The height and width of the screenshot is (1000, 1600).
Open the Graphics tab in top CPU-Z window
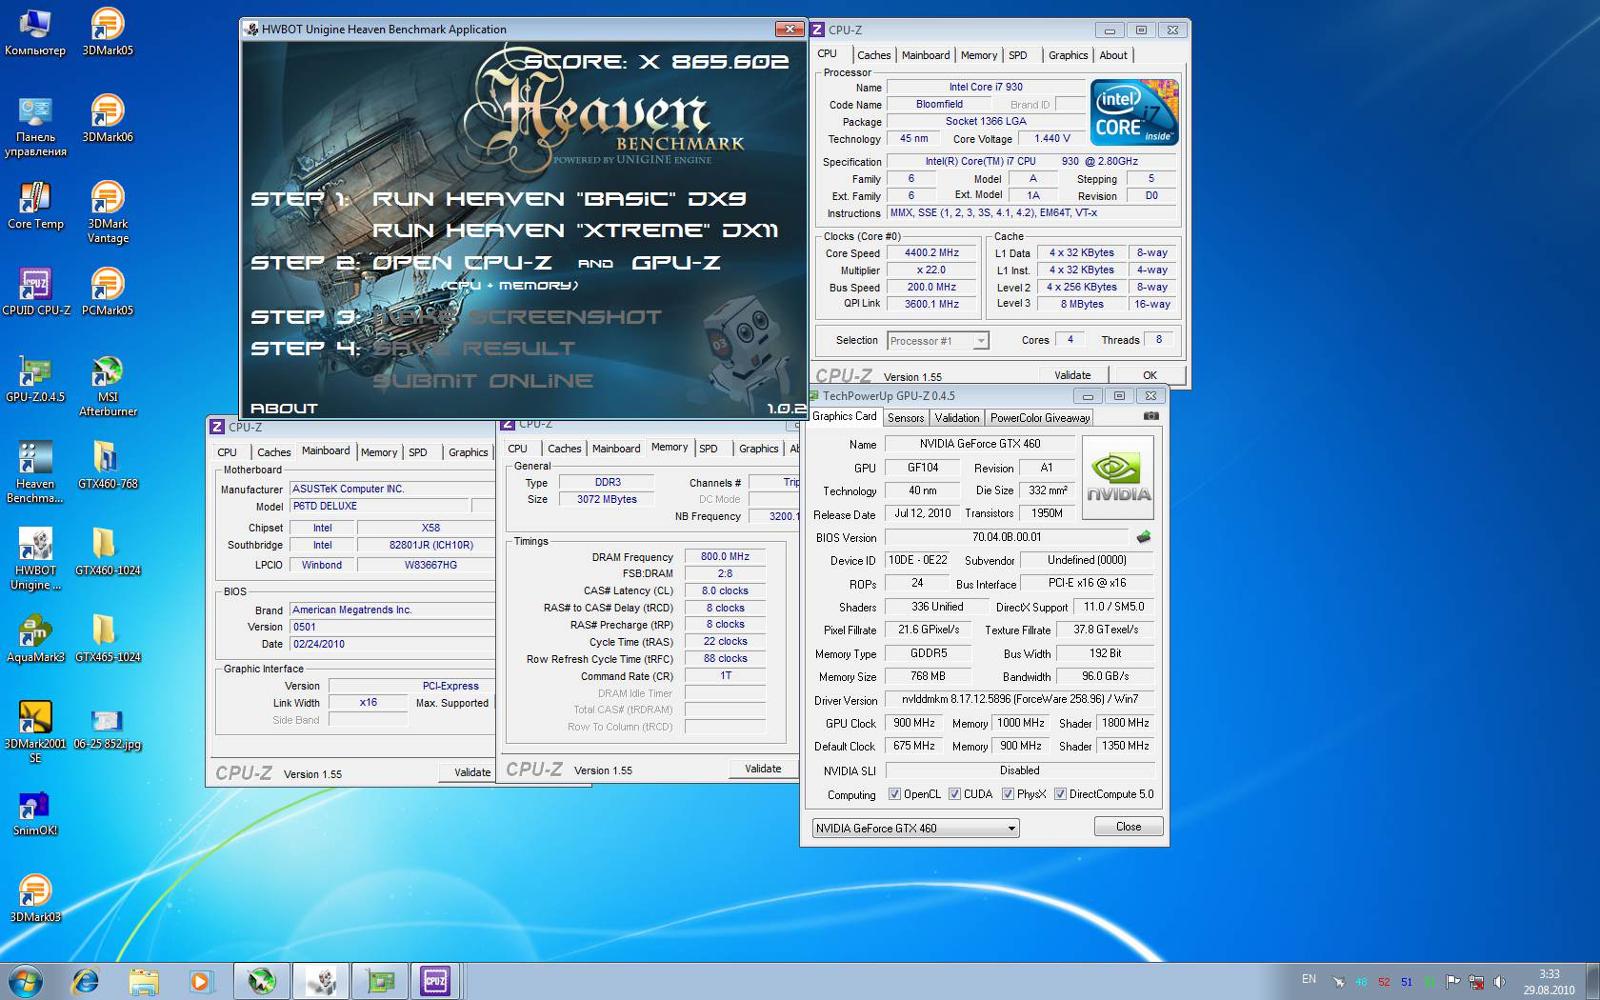tap(1067, 56)
